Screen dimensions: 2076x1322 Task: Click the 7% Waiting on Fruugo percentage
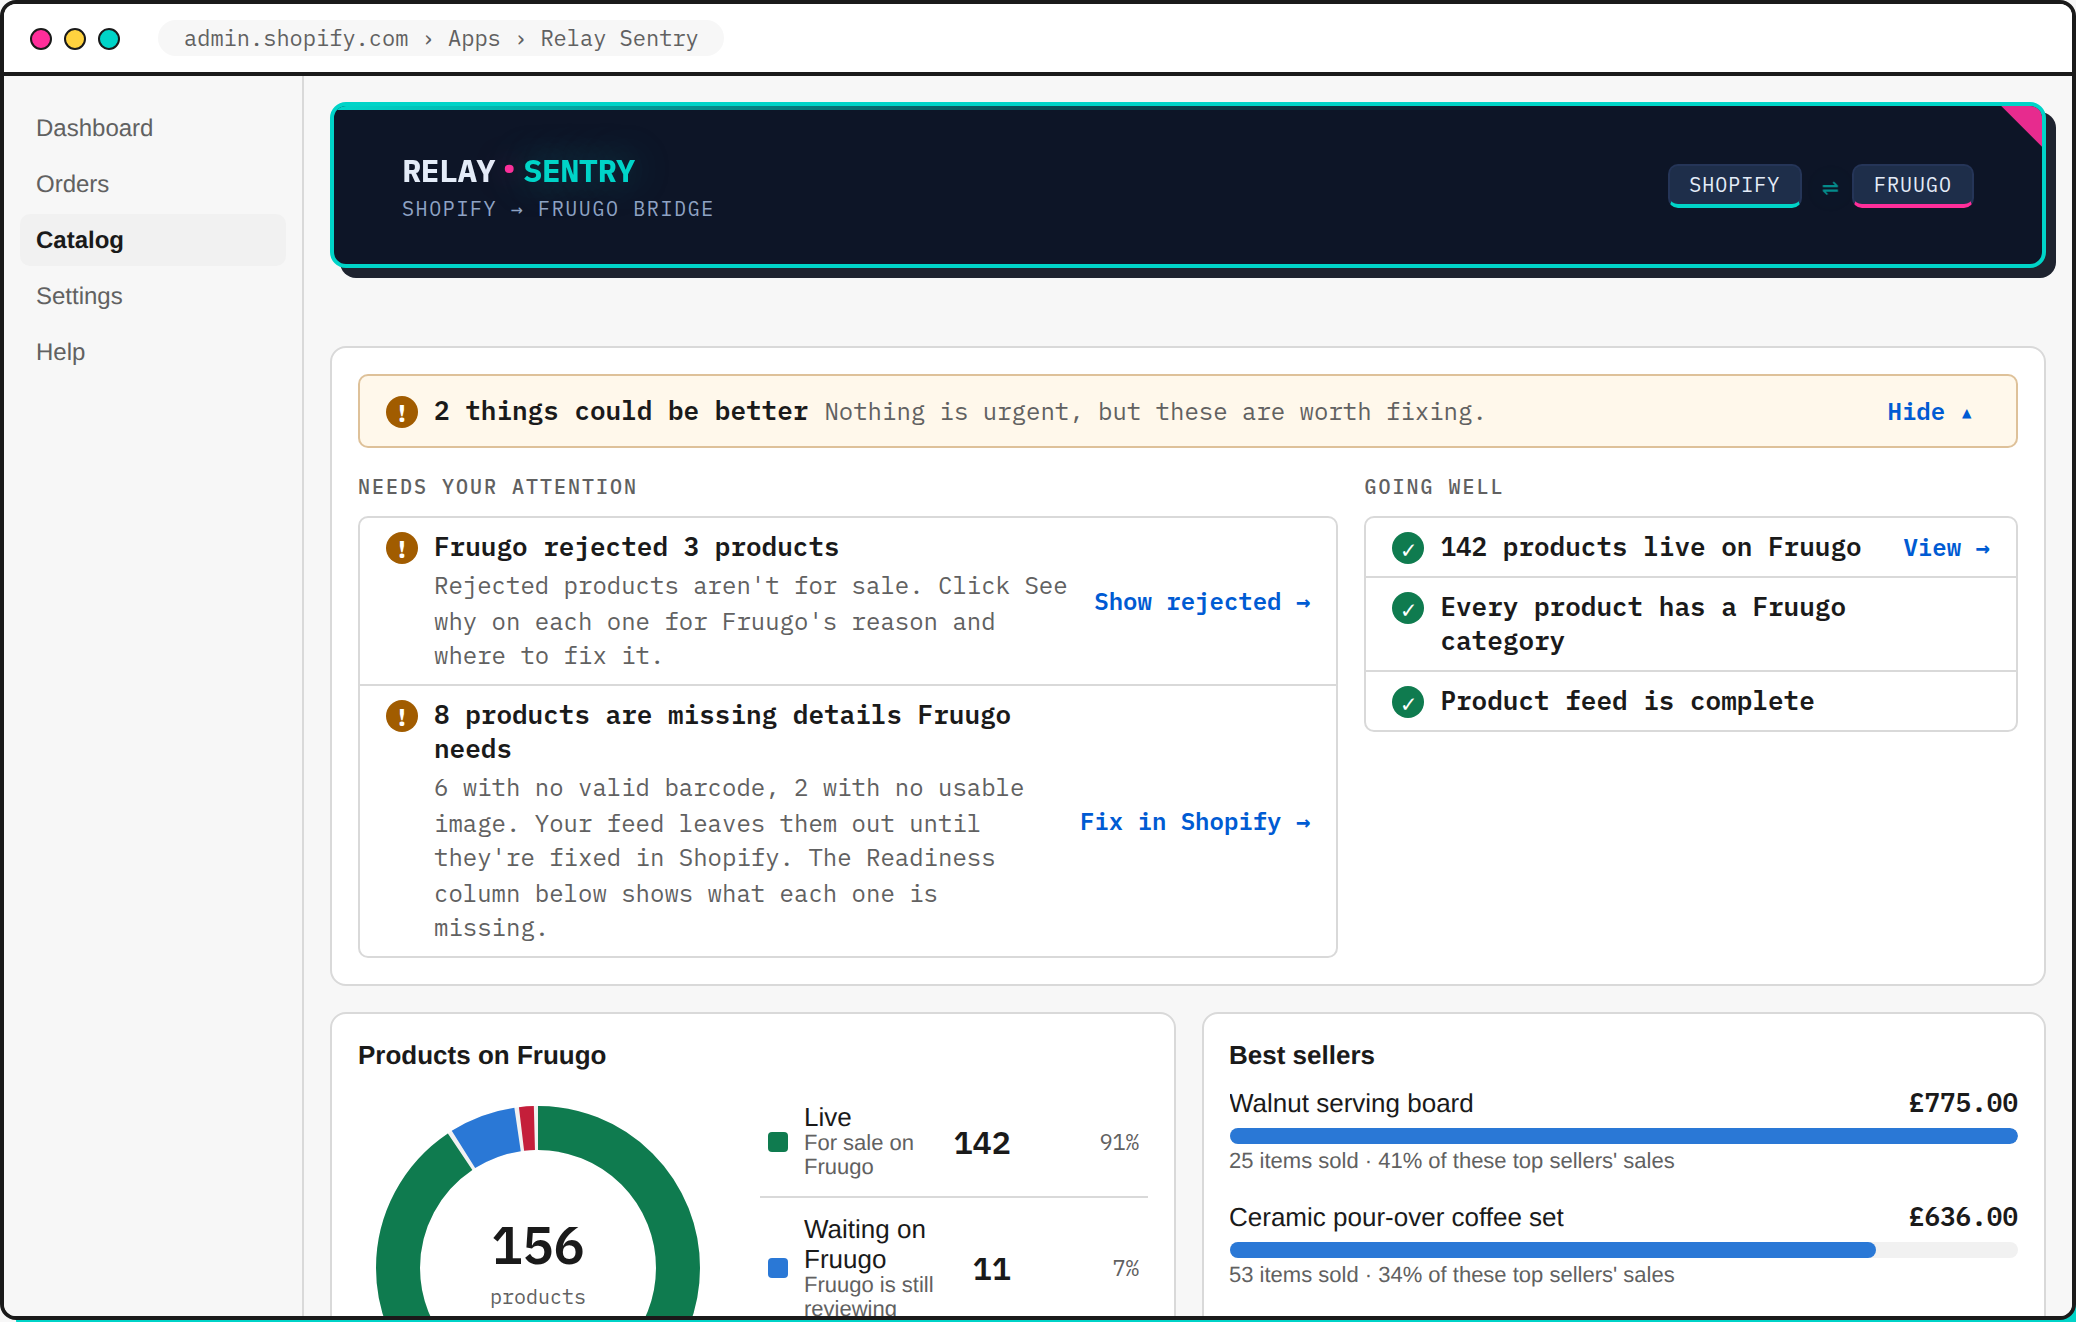(x=1126, y=1268)
